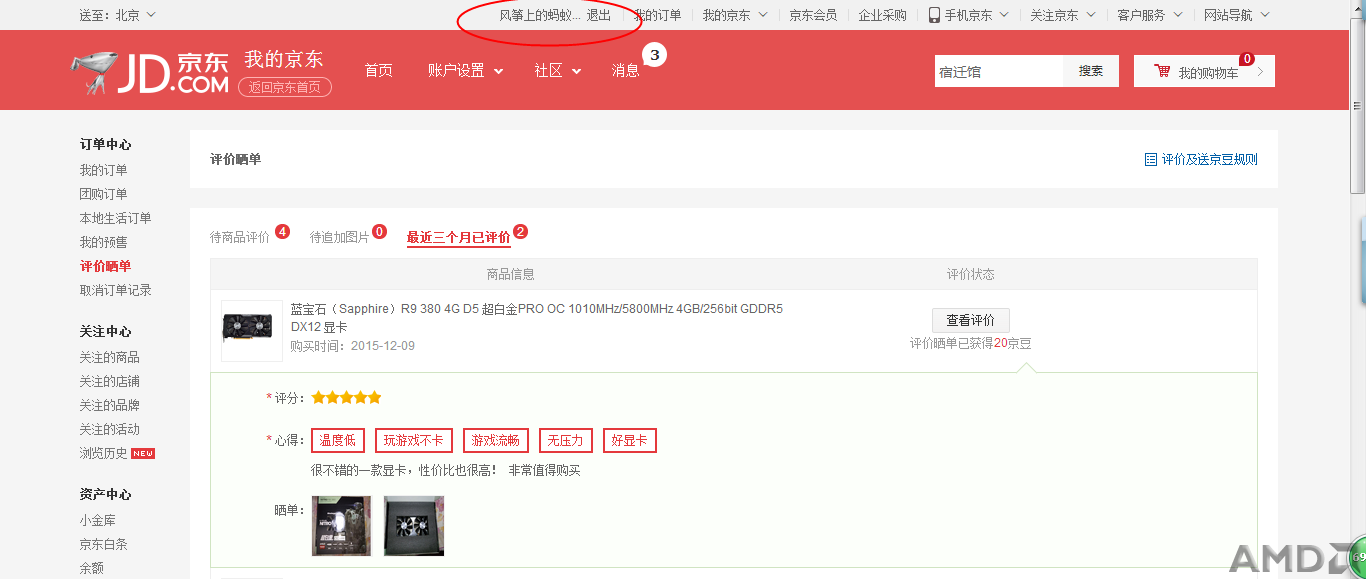This screenshot has height=579, width=1366.
Task: Open 消息 messages
Action: click(x=626, y=70)
